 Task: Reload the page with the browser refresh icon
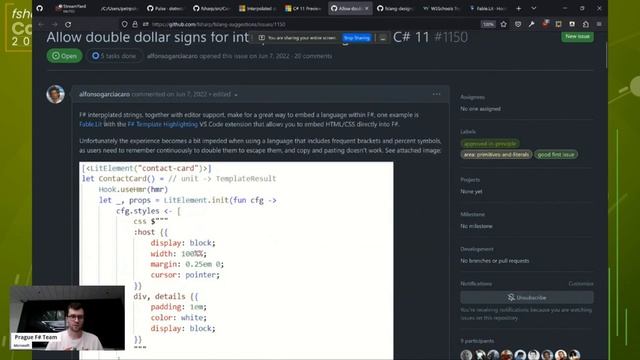pos(68,24)
